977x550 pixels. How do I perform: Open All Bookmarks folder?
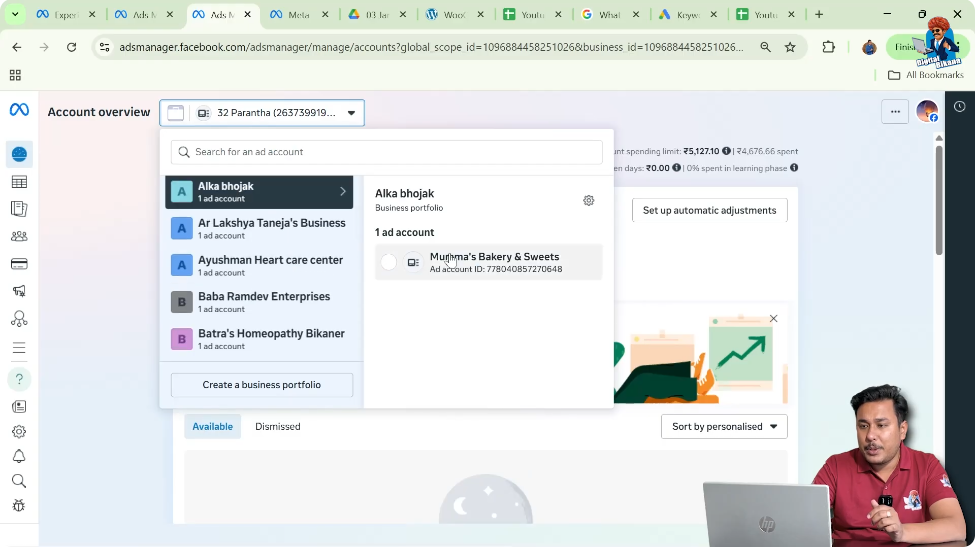point(926,75)
